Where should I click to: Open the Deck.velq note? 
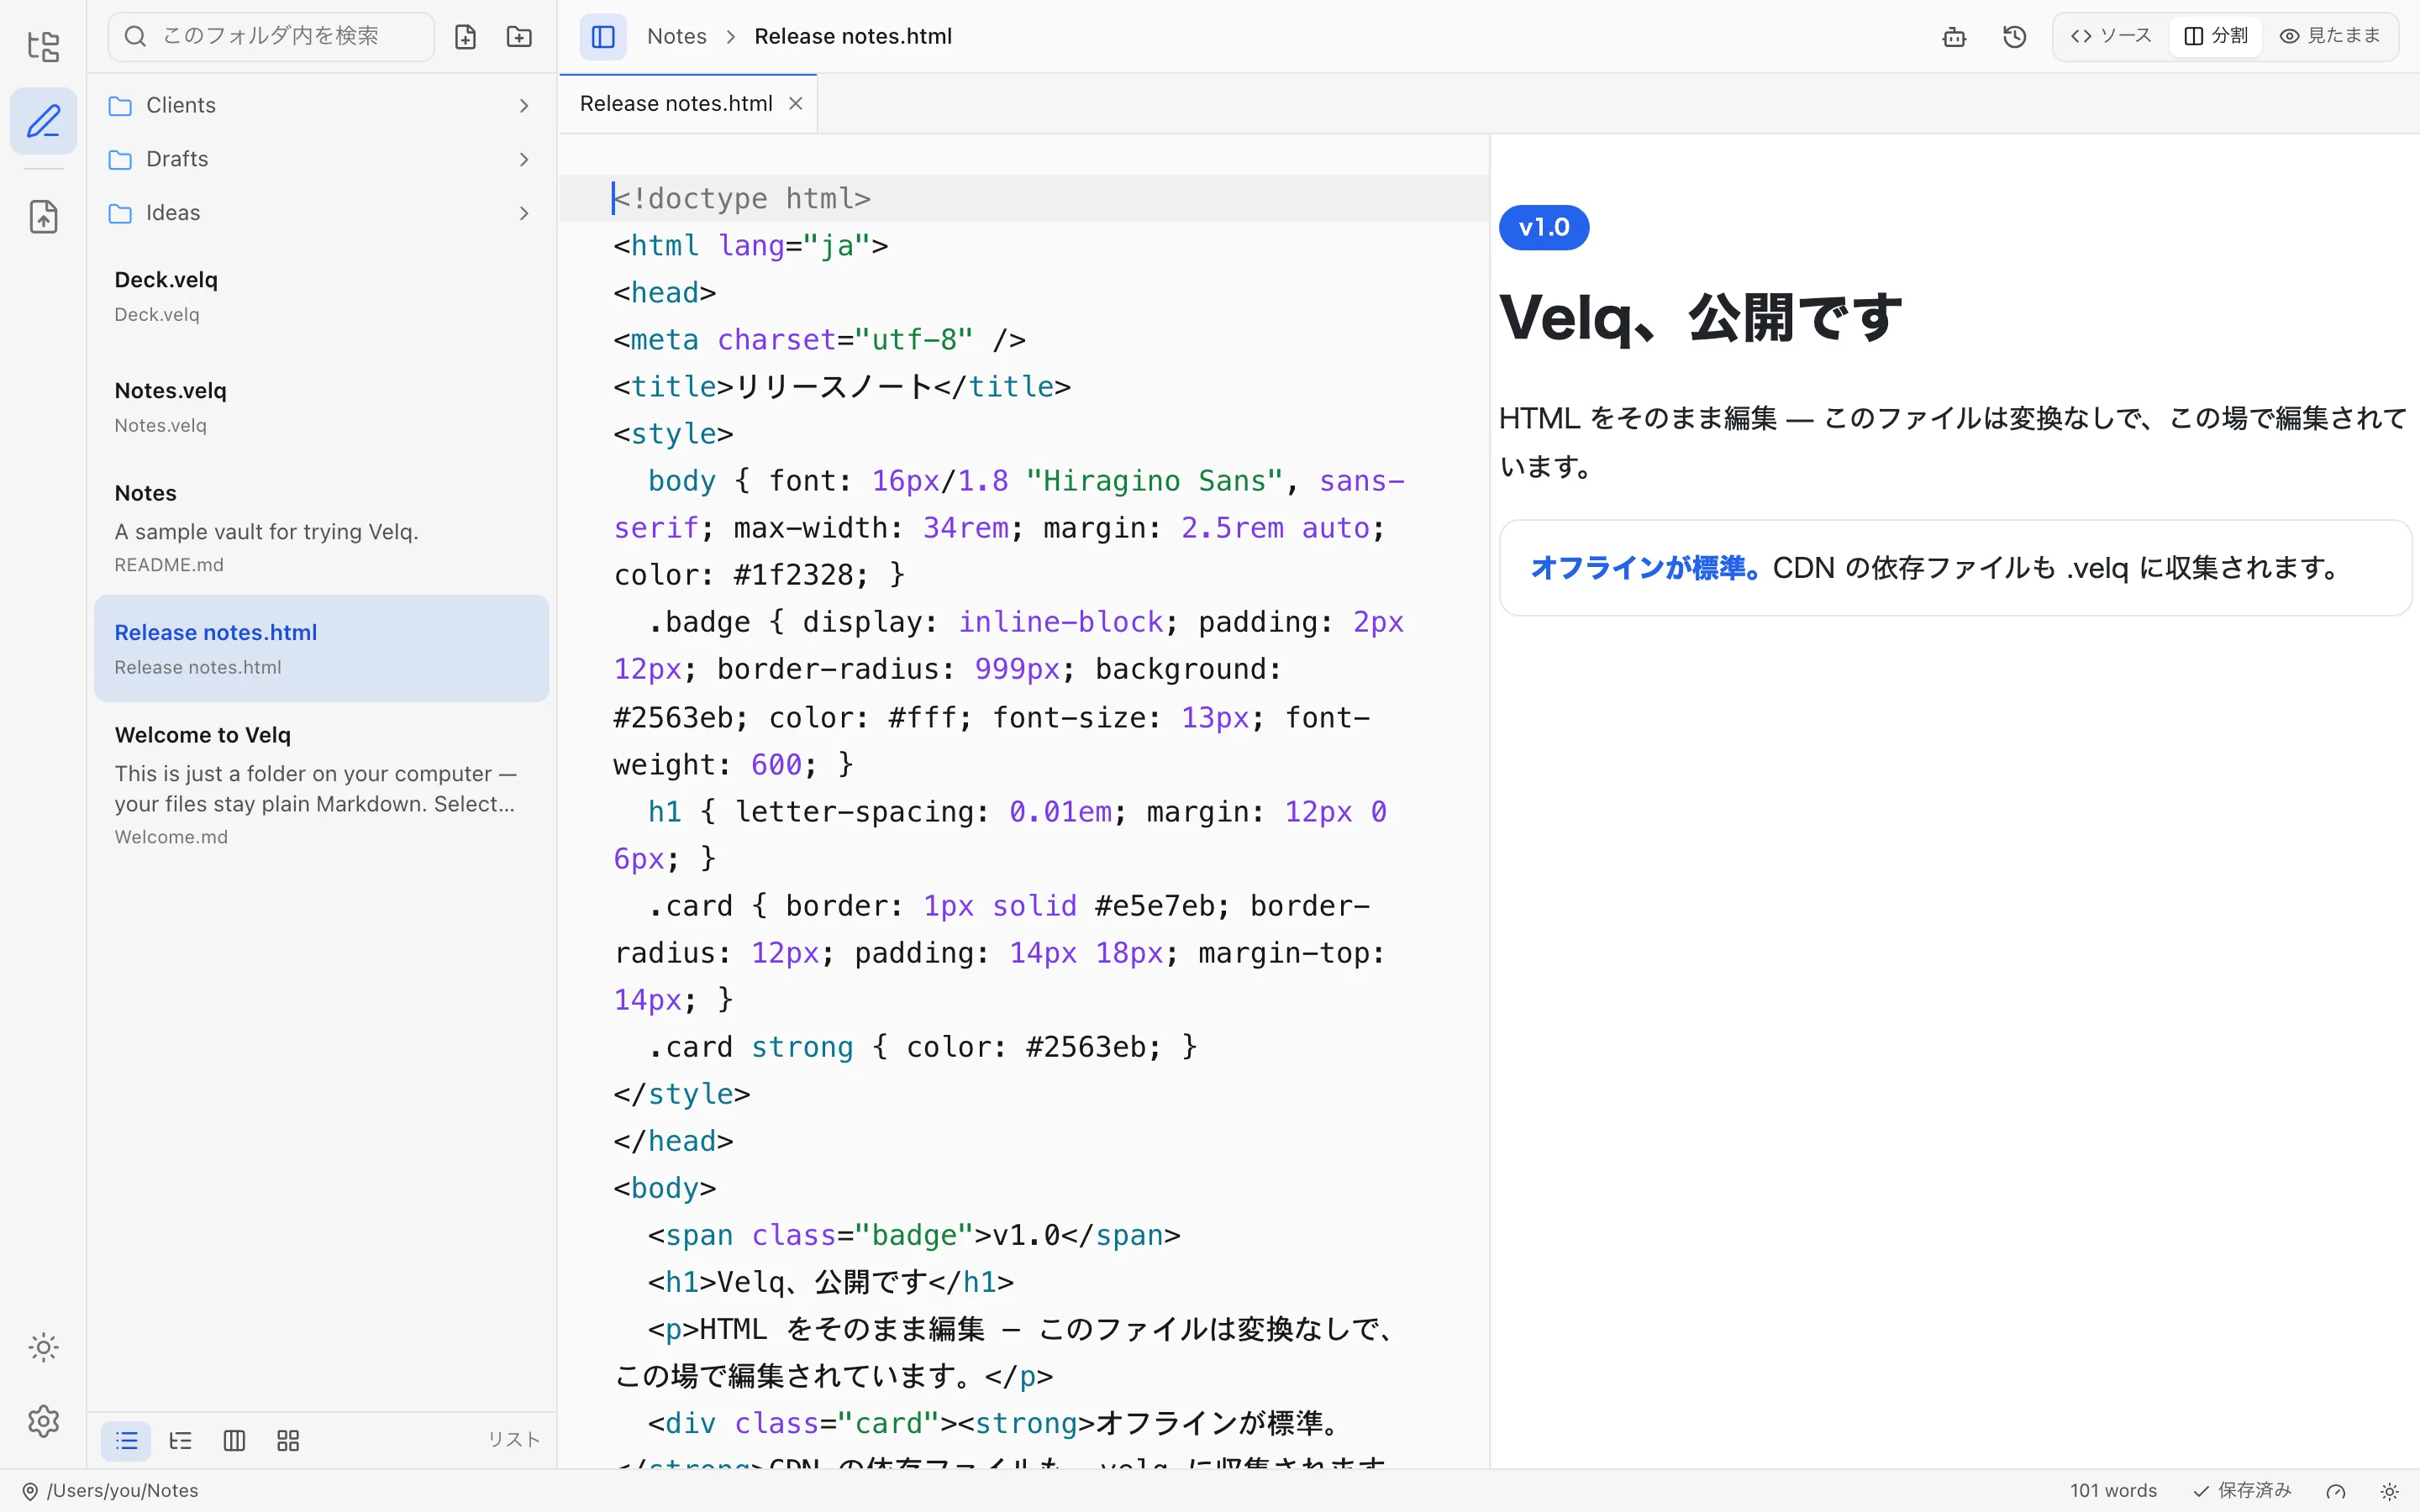point(321,296)
